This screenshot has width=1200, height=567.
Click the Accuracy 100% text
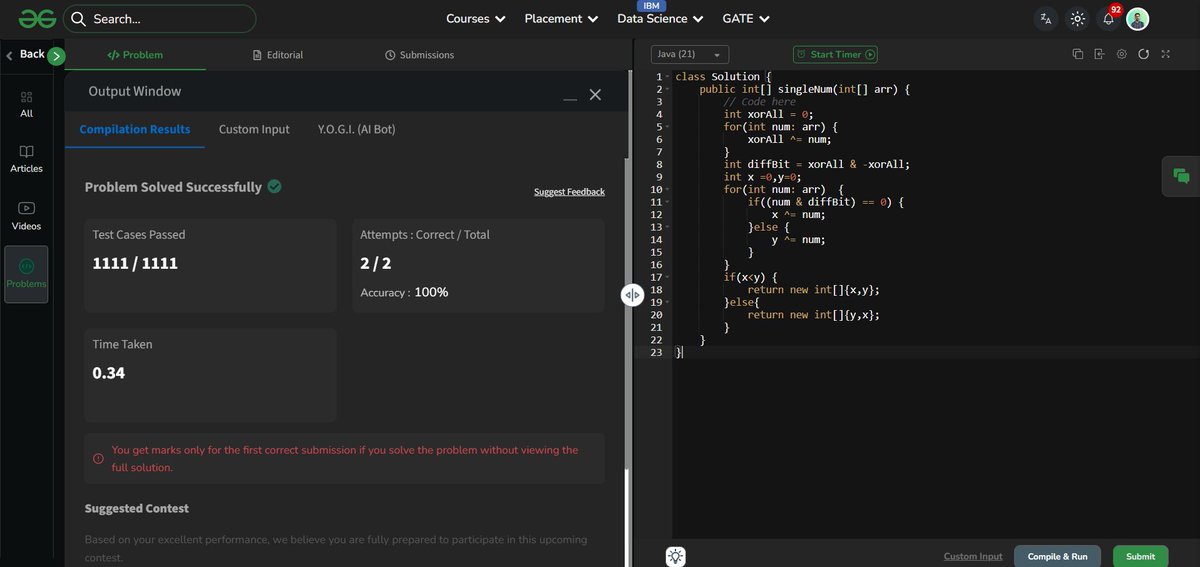404,292
